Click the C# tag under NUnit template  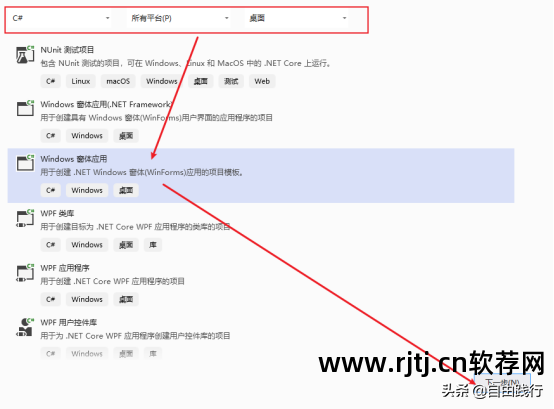51,81
